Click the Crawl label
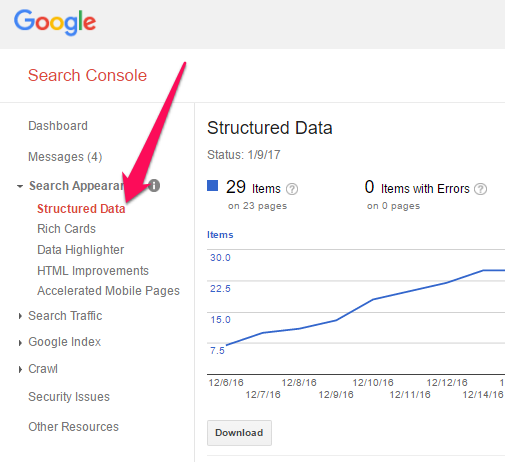 click(43, 369)
